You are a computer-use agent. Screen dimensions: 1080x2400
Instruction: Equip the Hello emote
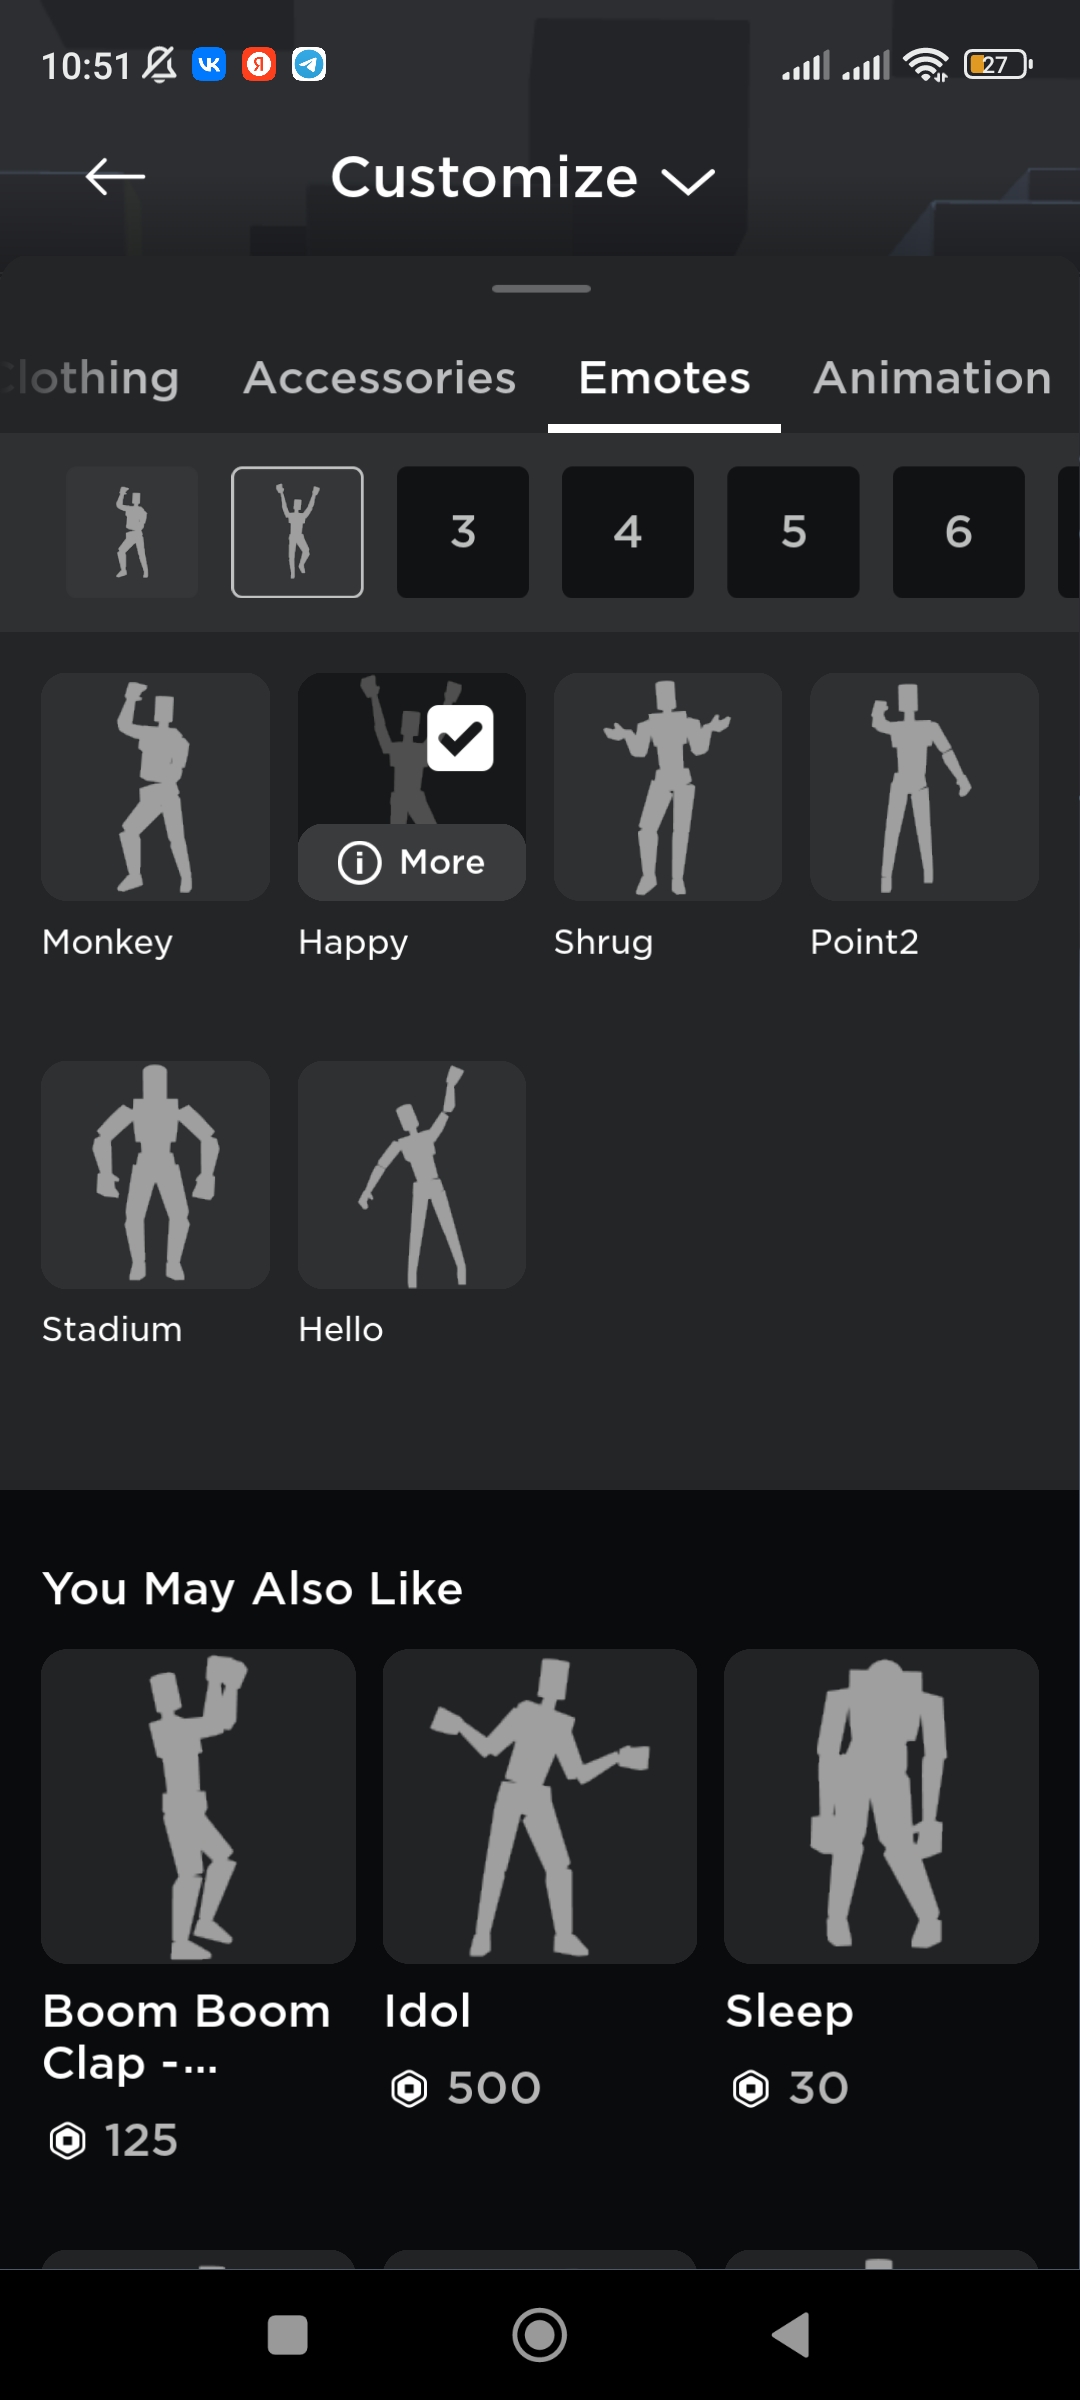tap(412, 1175)
